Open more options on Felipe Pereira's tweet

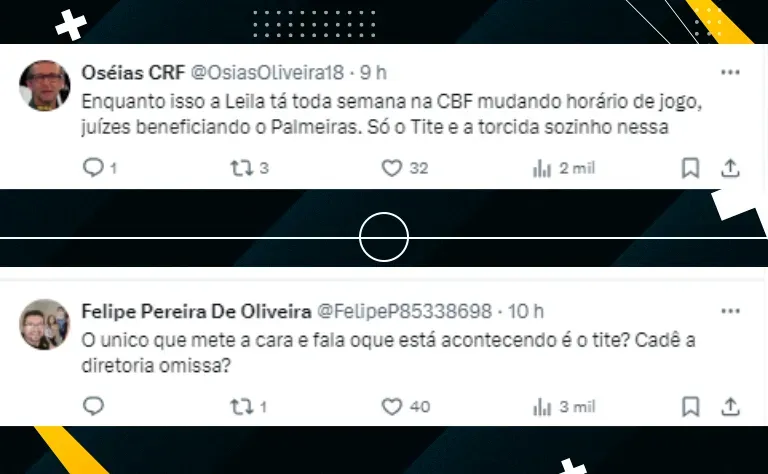730,311
